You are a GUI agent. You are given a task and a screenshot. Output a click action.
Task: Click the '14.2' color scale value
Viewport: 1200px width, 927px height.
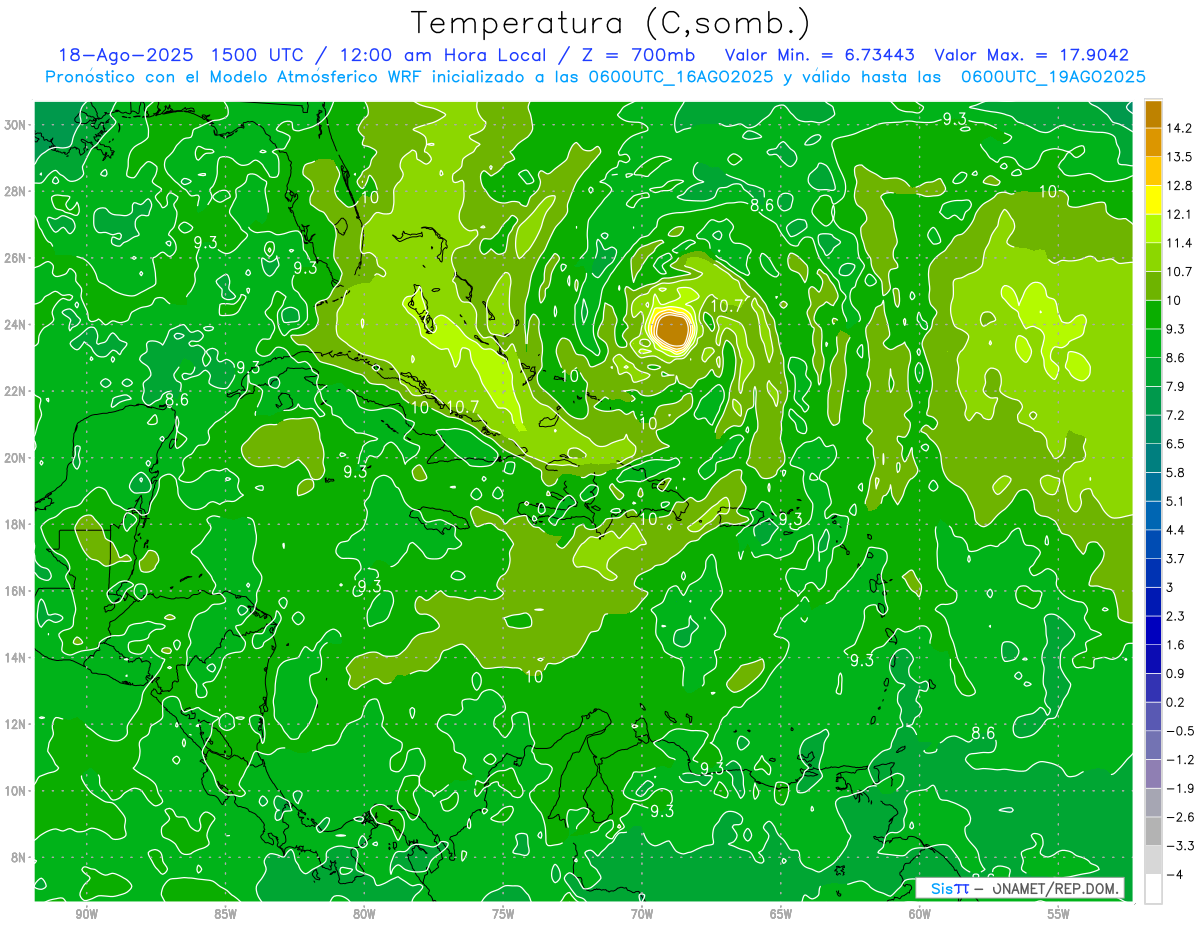pos(1179,128)
